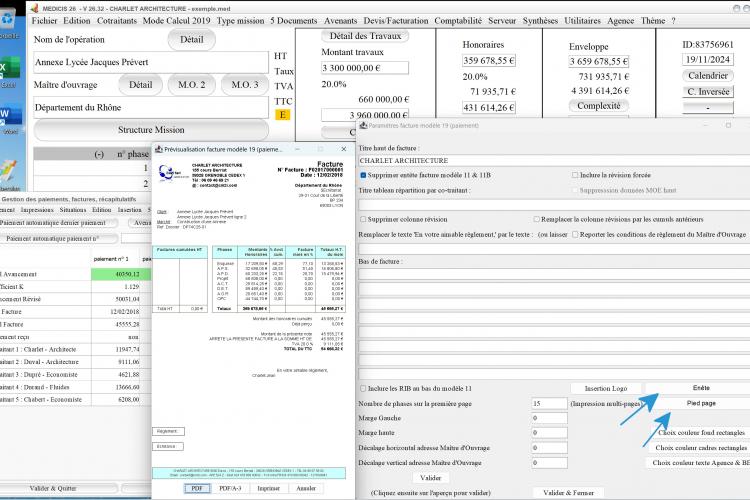Click the Nom de l'opération text field
The image size is (750, 500).
pos(151,62)
